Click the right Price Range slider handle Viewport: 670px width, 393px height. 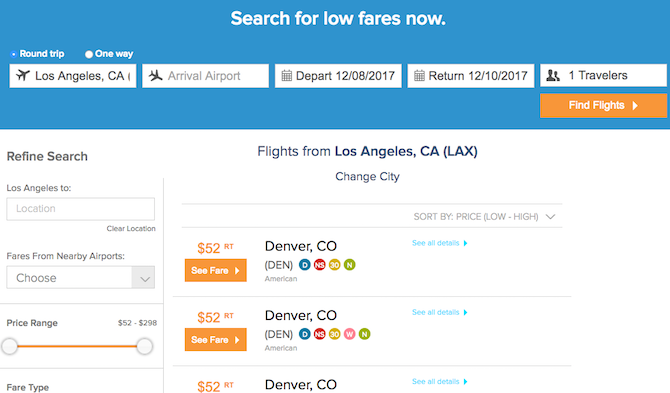click(x=144, y=346)
